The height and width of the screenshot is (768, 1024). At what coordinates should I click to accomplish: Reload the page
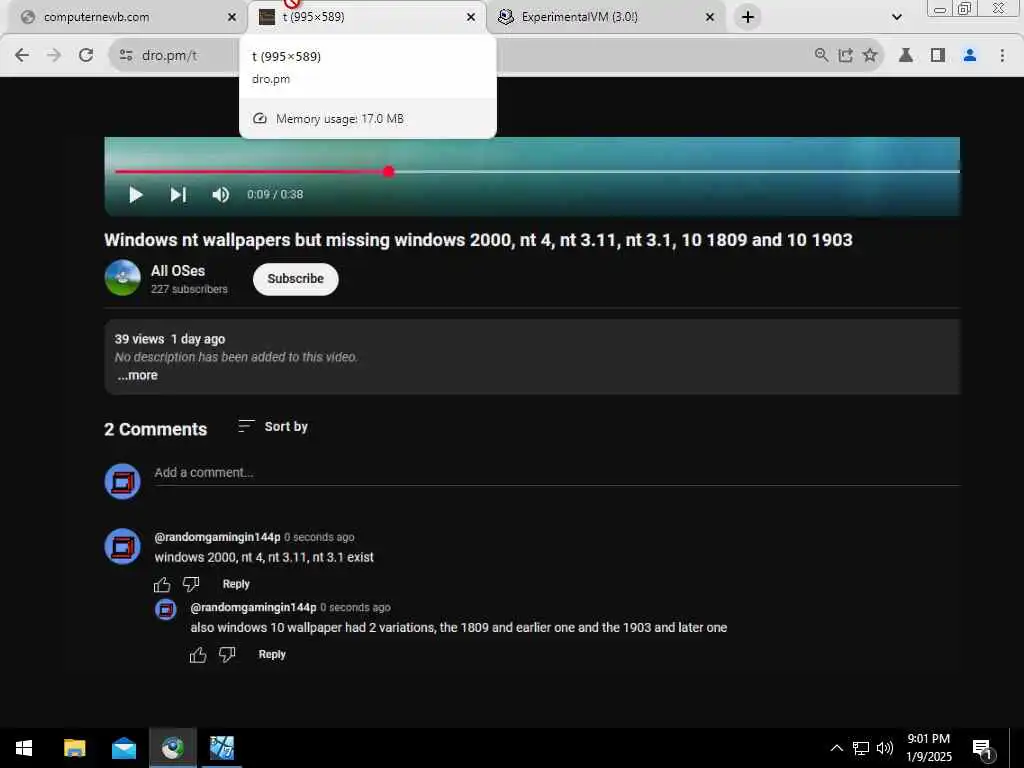pyautogui.click(x=86, y=55)
